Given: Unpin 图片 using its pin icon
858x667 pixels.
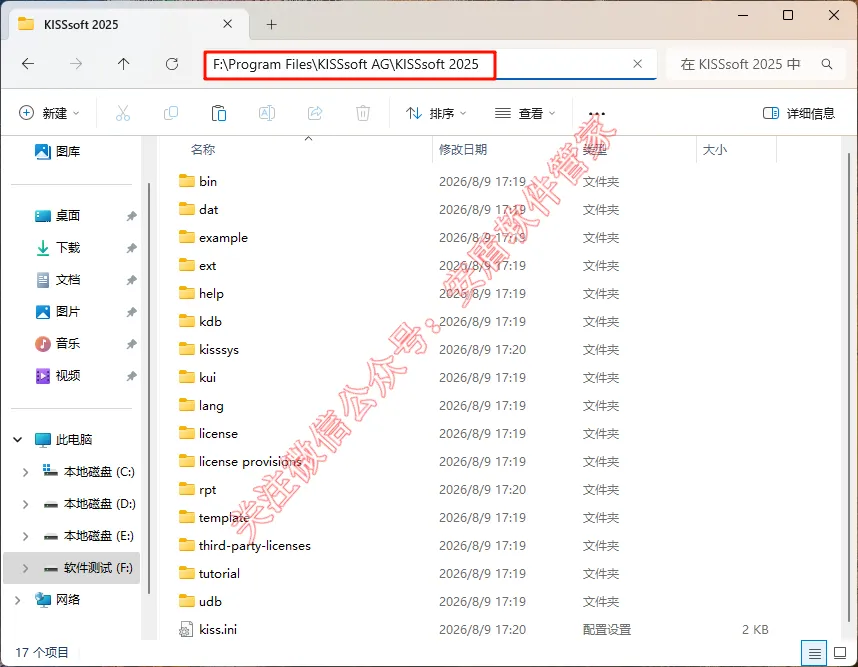Looking at the screenshot, I should point(131,312).
